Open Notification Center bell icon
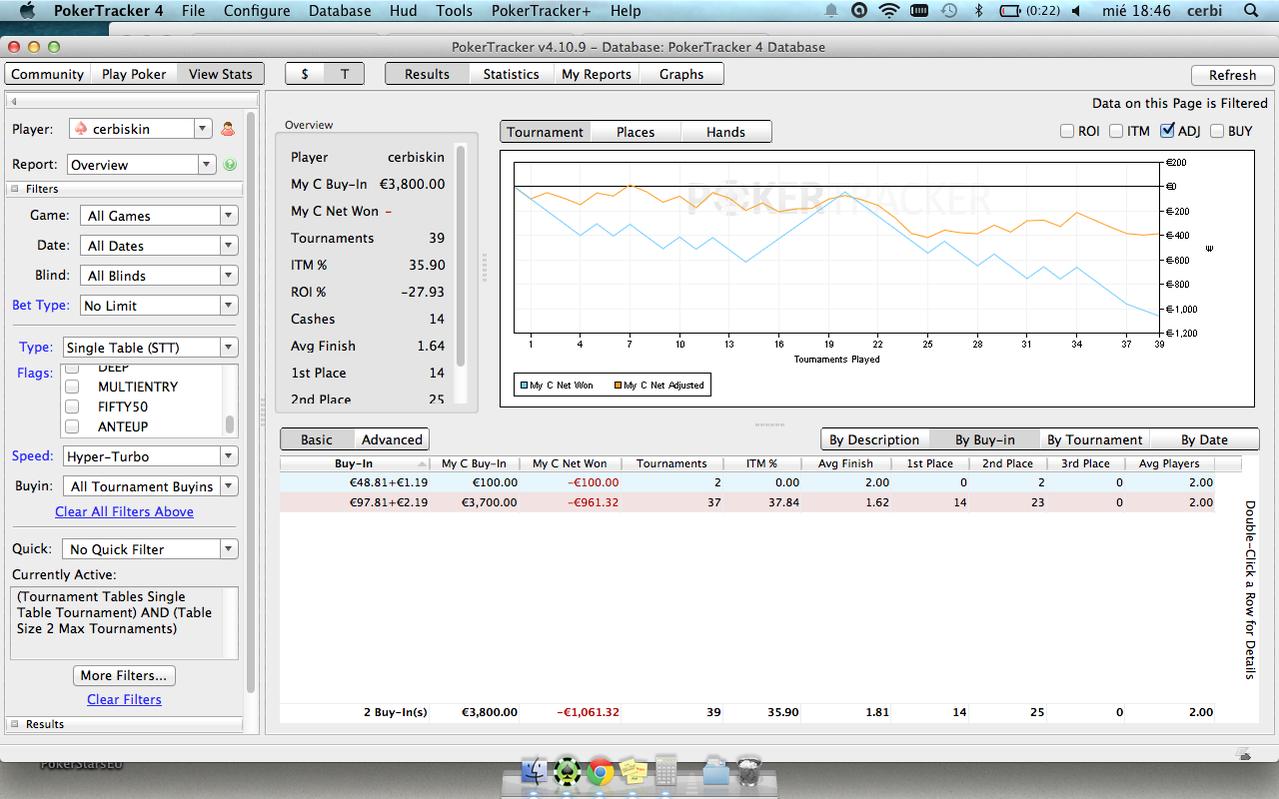Screen dimensions: 1279x799 coord(831,11)
